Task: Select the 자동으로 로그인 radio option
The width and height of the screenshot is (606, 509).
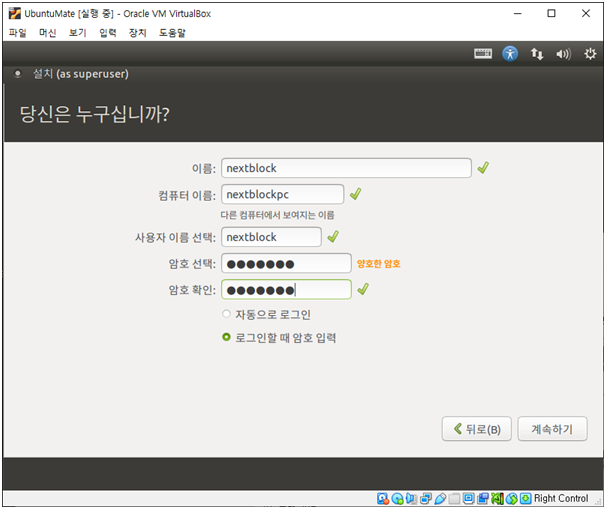Action: [x=226, y=314]
